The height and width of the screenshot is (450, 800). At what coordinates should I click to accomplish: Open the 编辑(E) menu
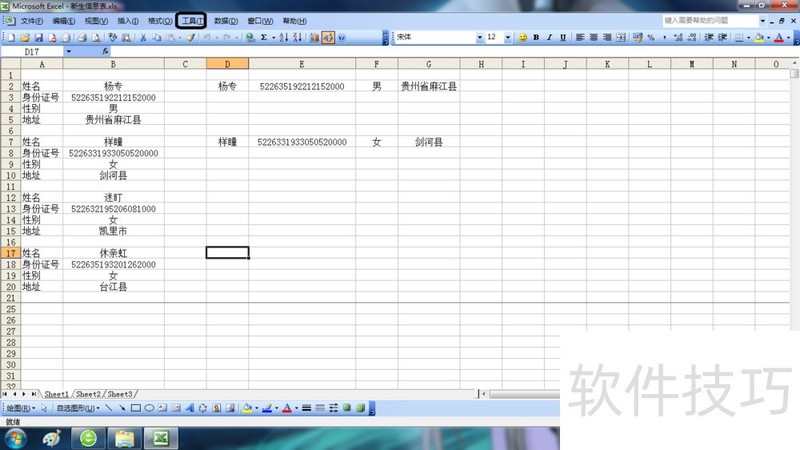64,21
